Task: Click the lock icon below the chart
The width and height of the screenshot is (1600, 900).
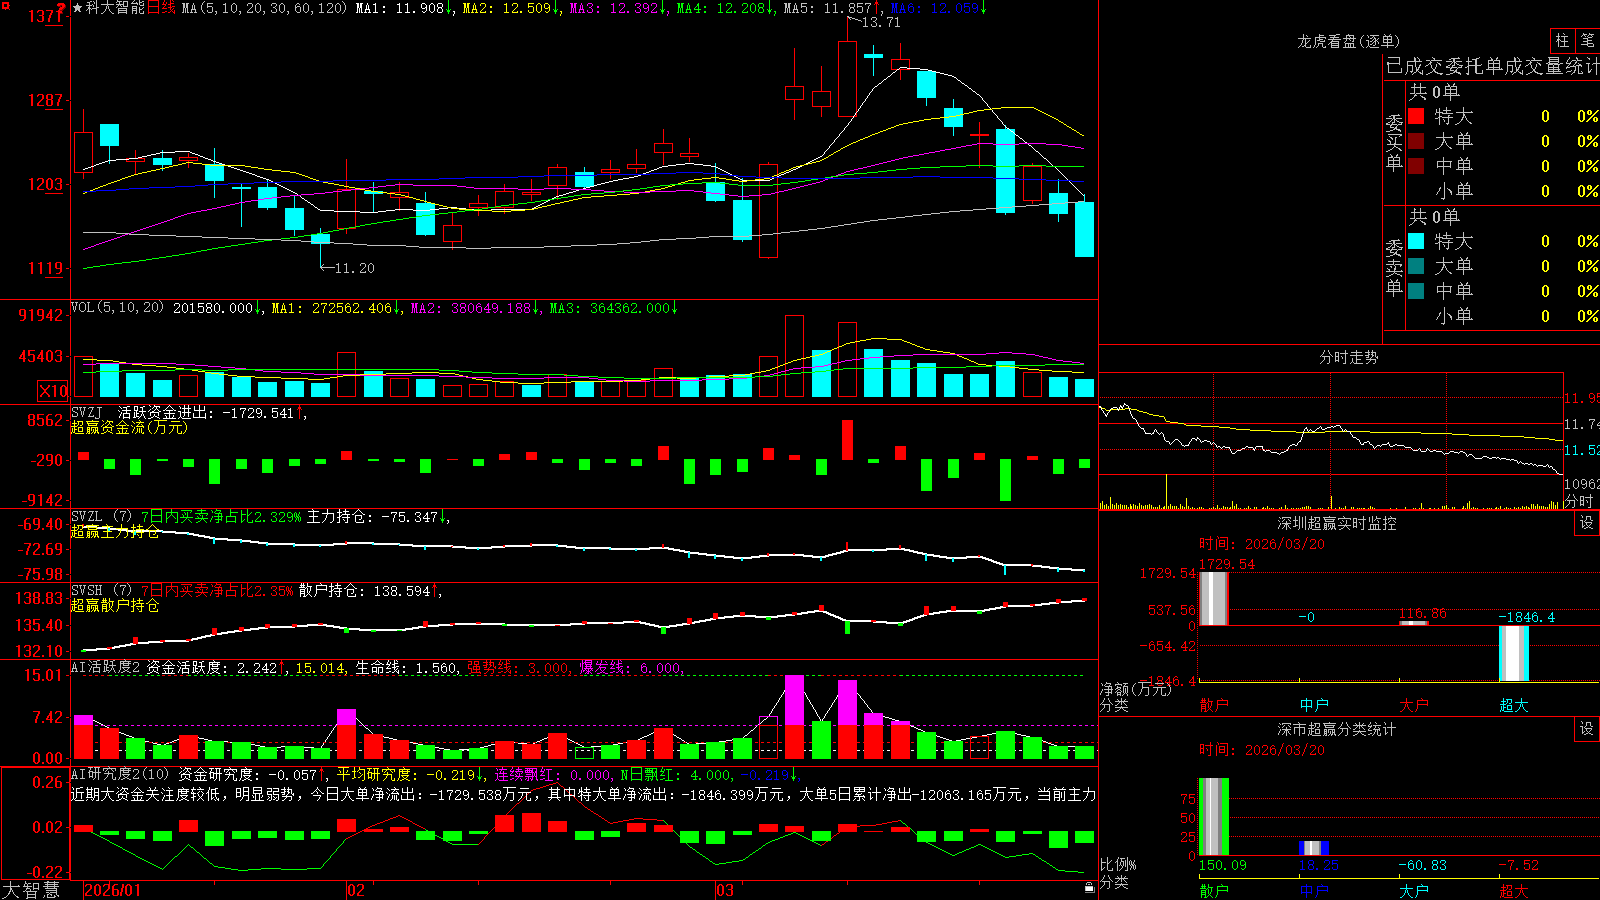Action: coord(1089,887)
